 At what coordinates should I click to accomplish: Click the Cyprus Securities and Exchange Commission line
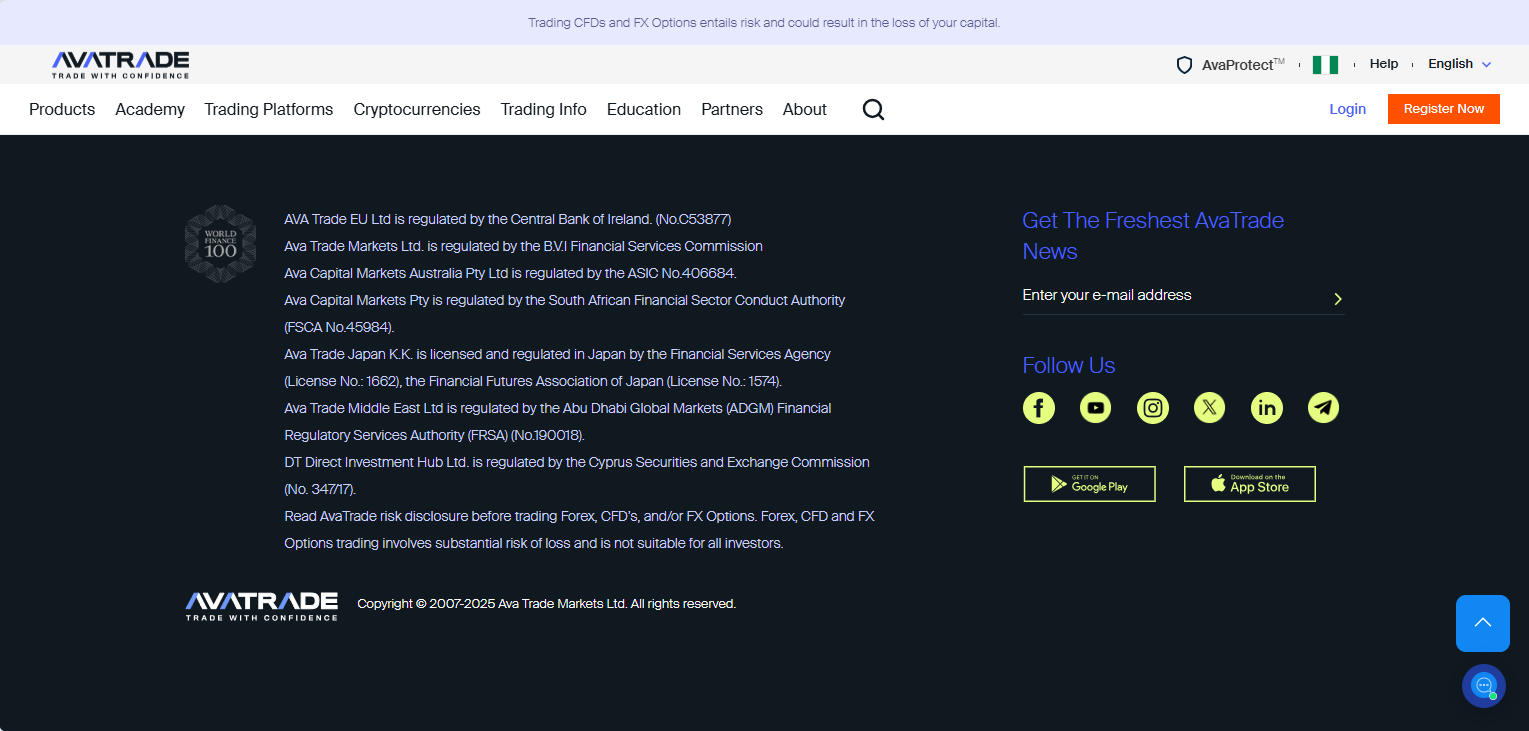click(577, 476)
